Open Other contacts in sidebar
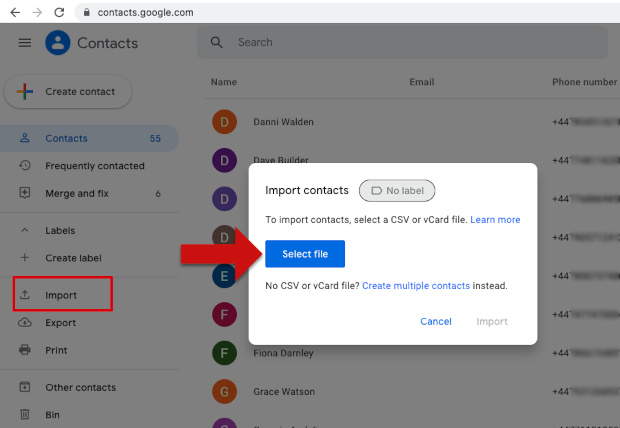Image resolution: width=620 pixels, height=428 pixels. coord(80,387)
